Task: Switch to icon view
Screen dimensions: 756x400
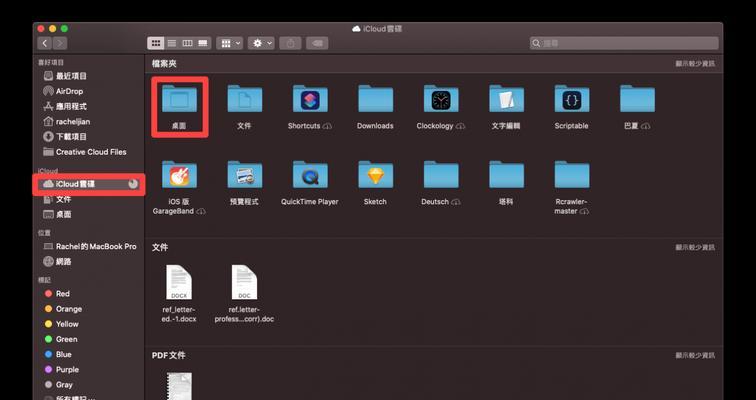Action: (155, 43)
